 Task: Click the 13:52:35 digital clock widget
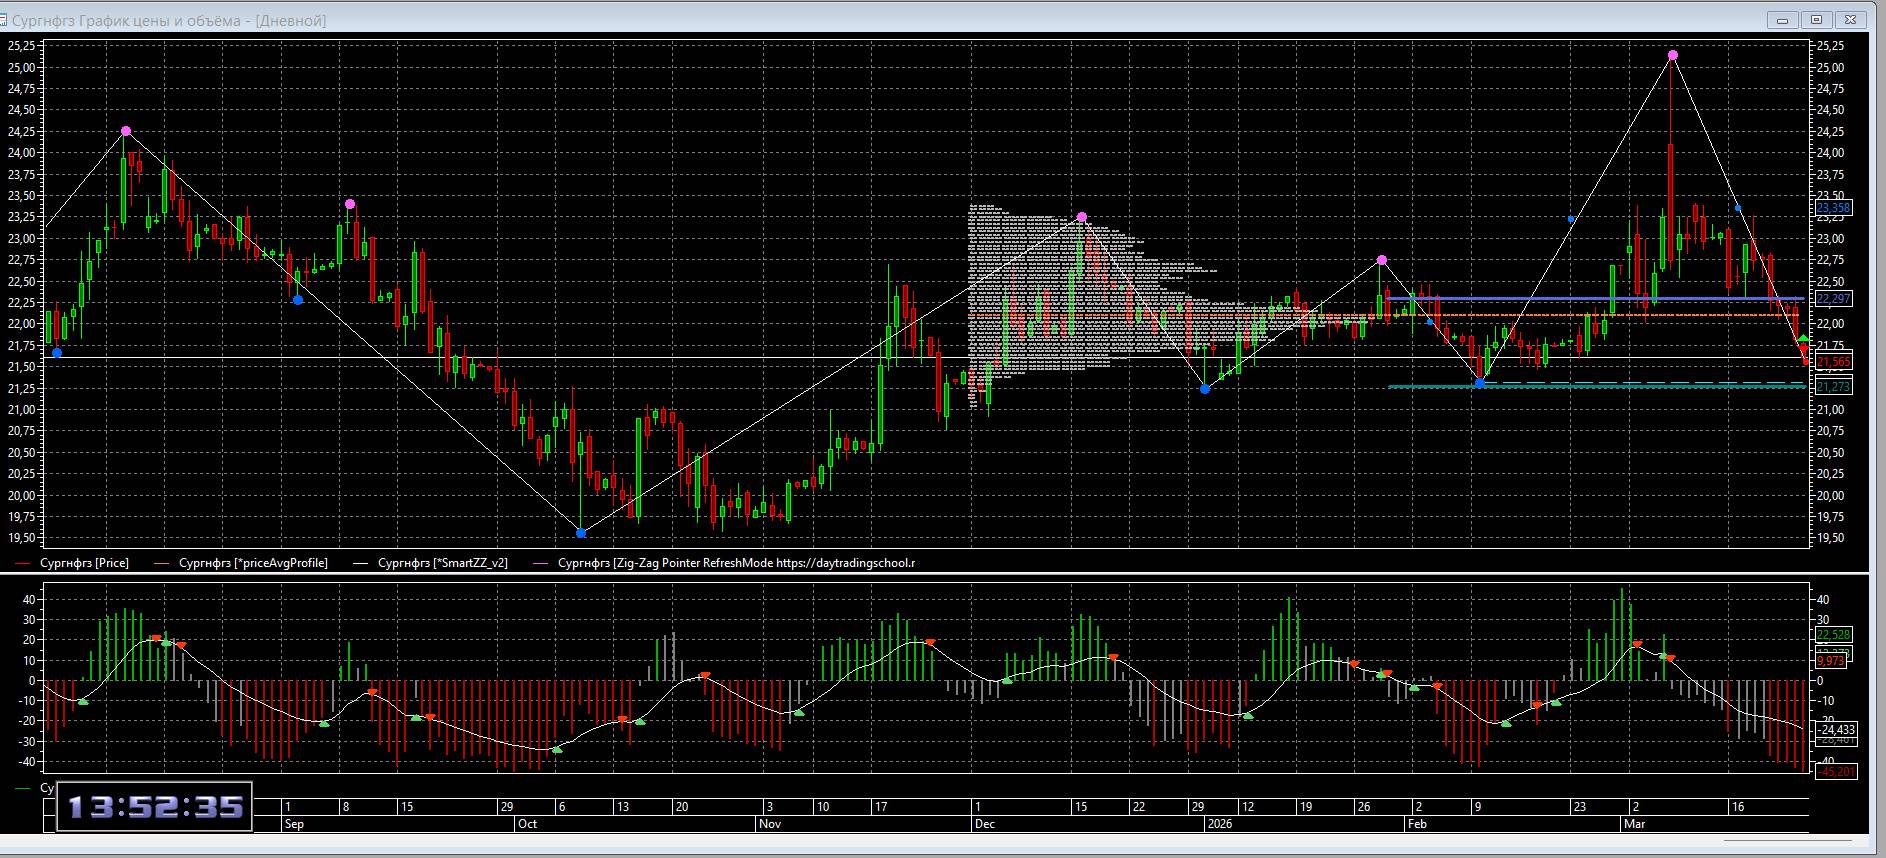click(155, 807)
